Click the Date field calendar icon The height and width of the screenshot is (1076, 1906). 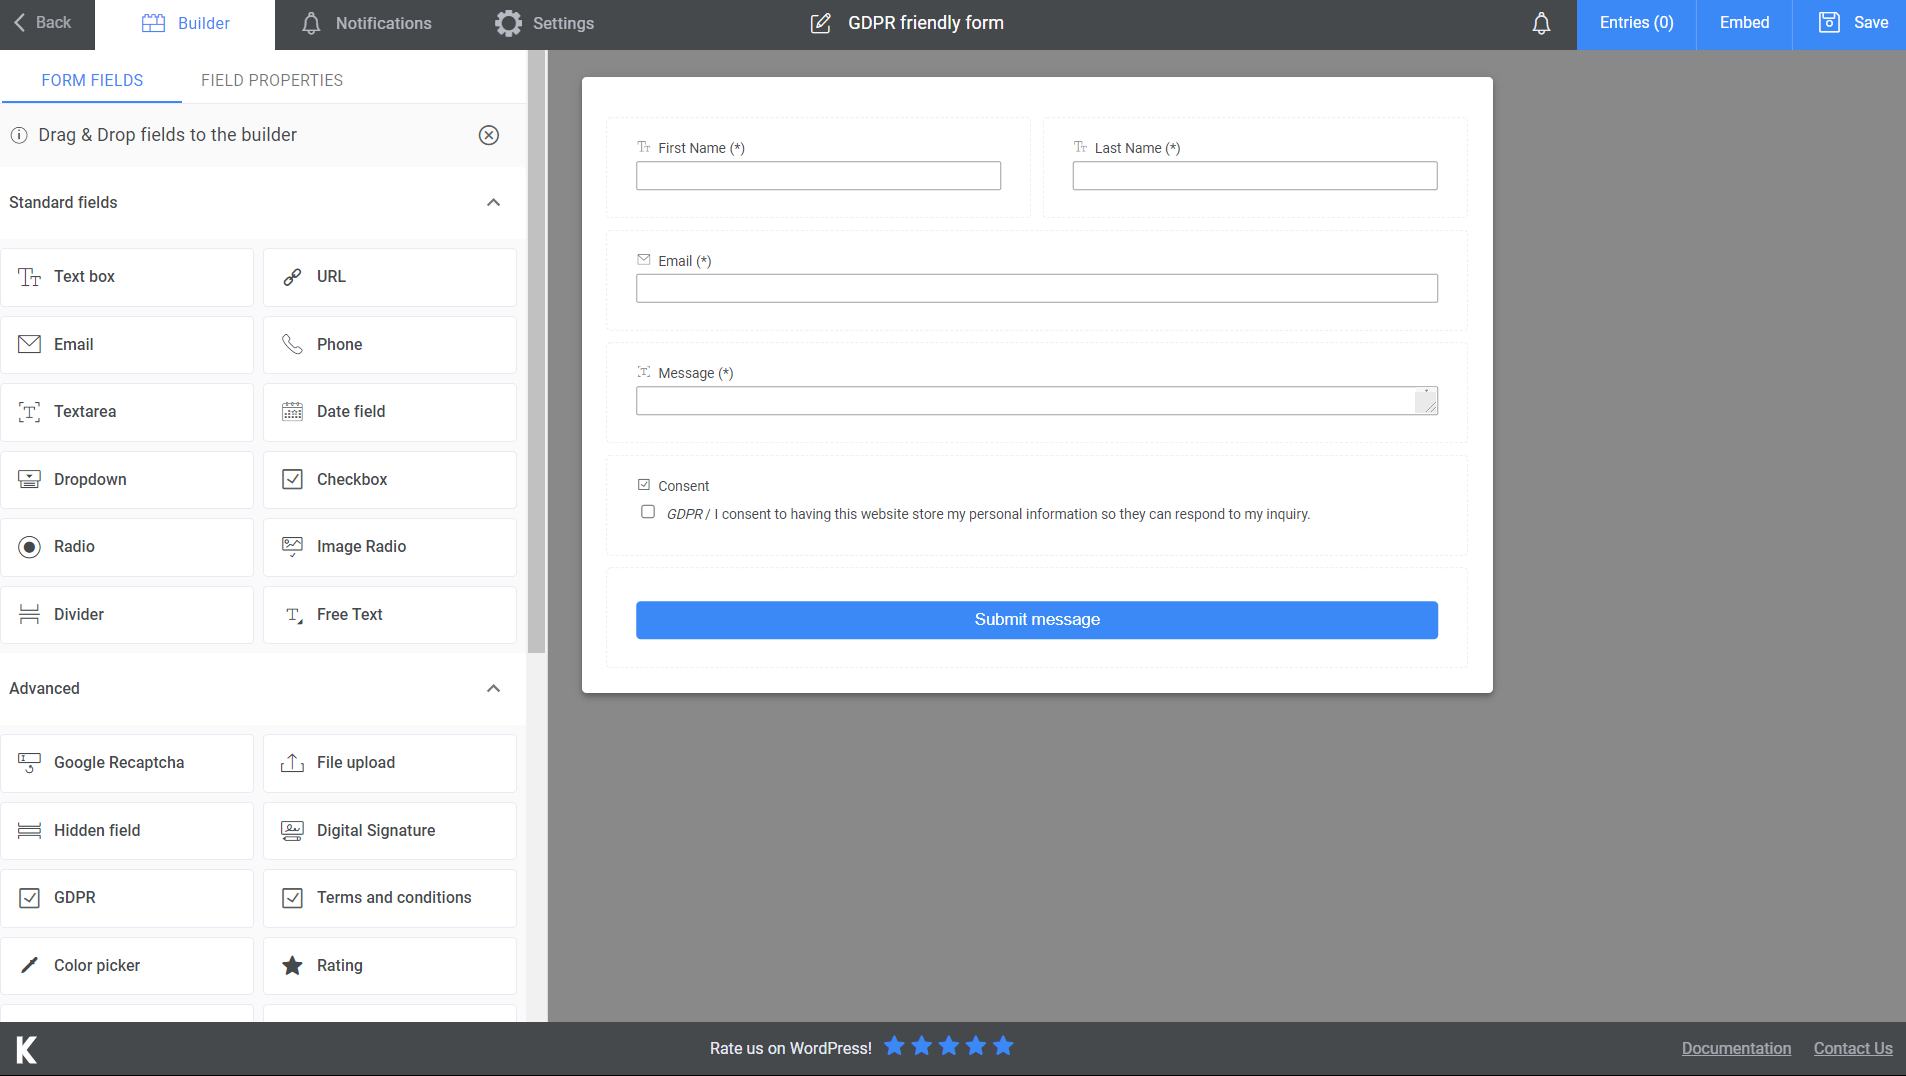coord(292,411)
